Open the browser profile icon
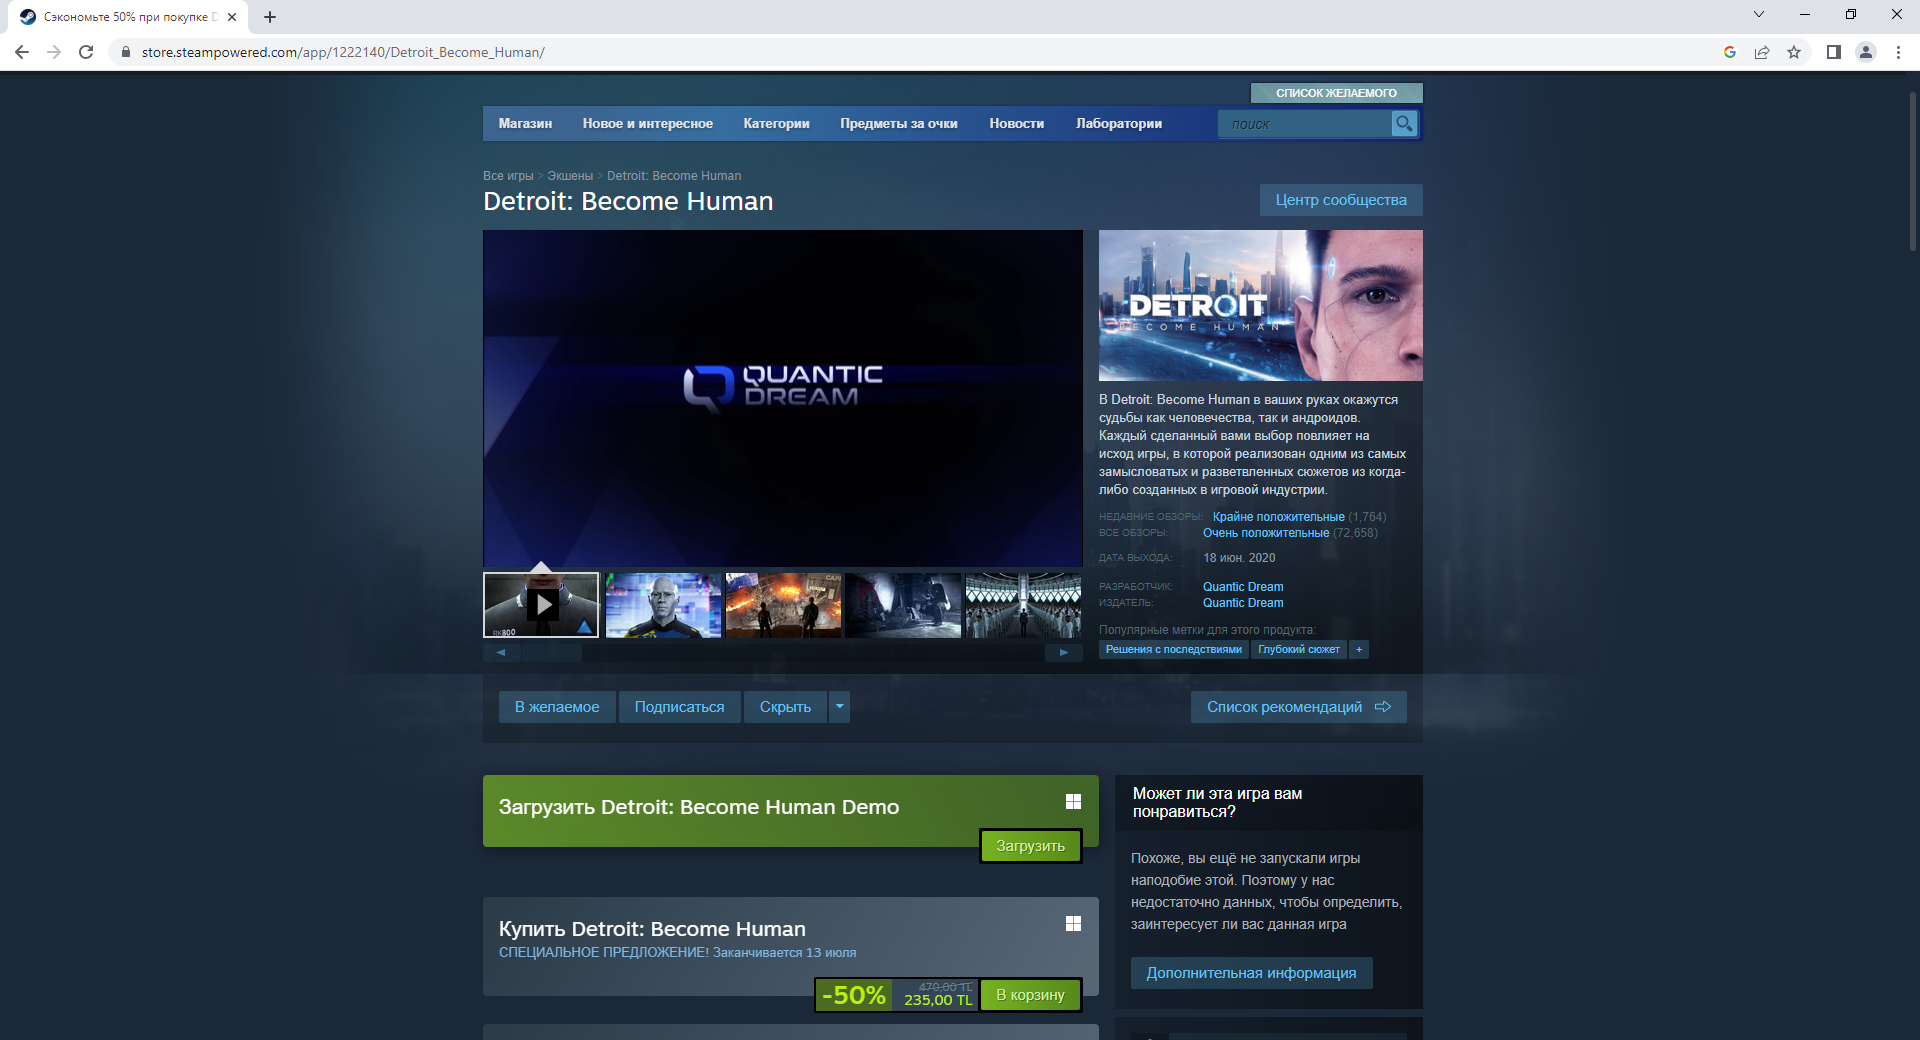The image size is (1920, 1040). (1865, 52)
